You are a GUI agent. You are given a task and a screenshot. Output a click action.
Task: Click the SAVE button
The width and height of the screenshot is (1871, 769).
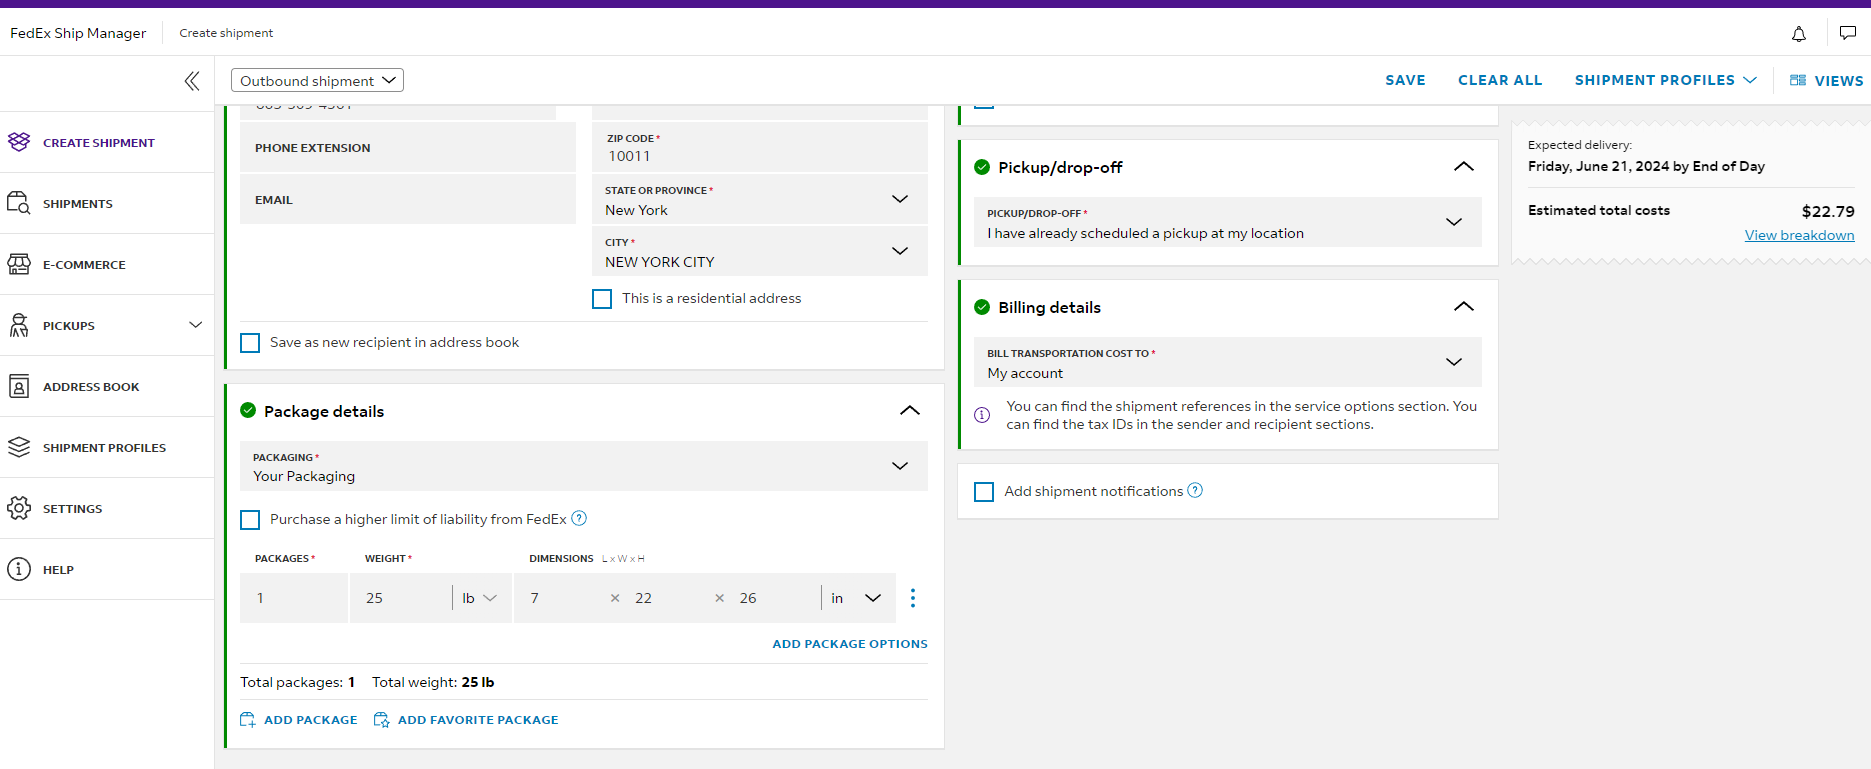1405,80
